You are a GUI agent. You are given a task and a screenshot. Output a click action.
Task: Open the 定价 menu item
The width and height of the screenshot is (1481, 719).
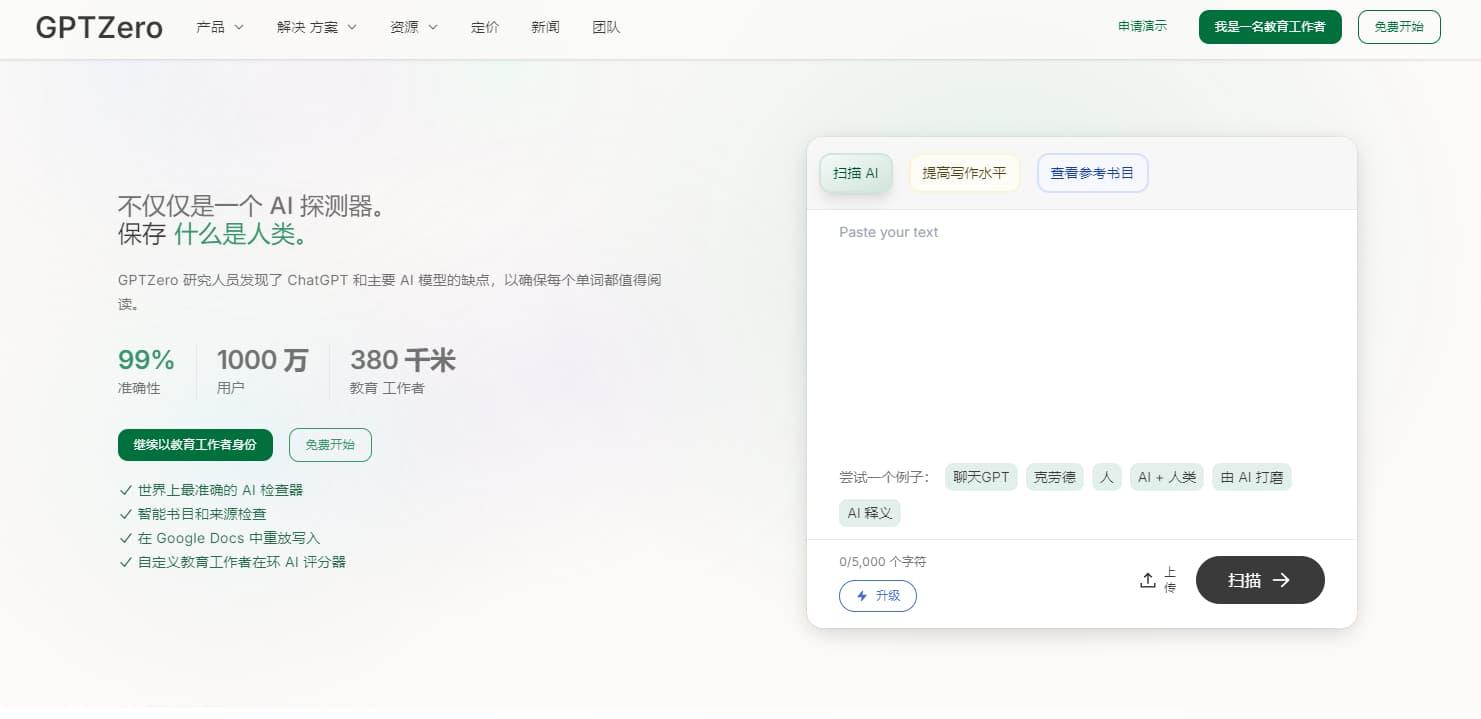[485, 27]
